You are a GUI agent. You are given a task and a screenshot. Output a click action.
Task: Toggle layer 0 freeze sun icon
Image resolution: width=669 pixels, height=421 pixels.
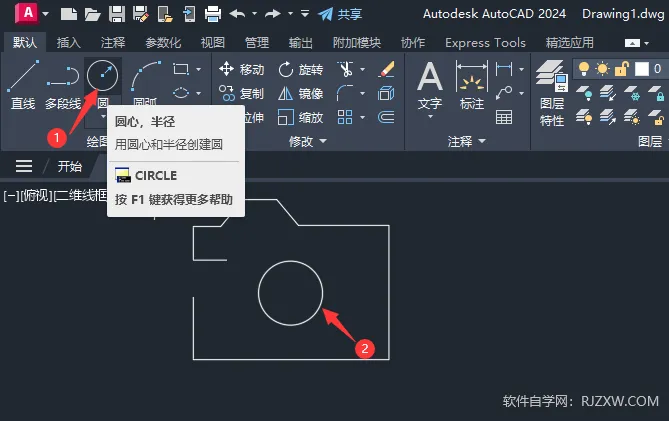pyautogui.click(x=602, y=69)
